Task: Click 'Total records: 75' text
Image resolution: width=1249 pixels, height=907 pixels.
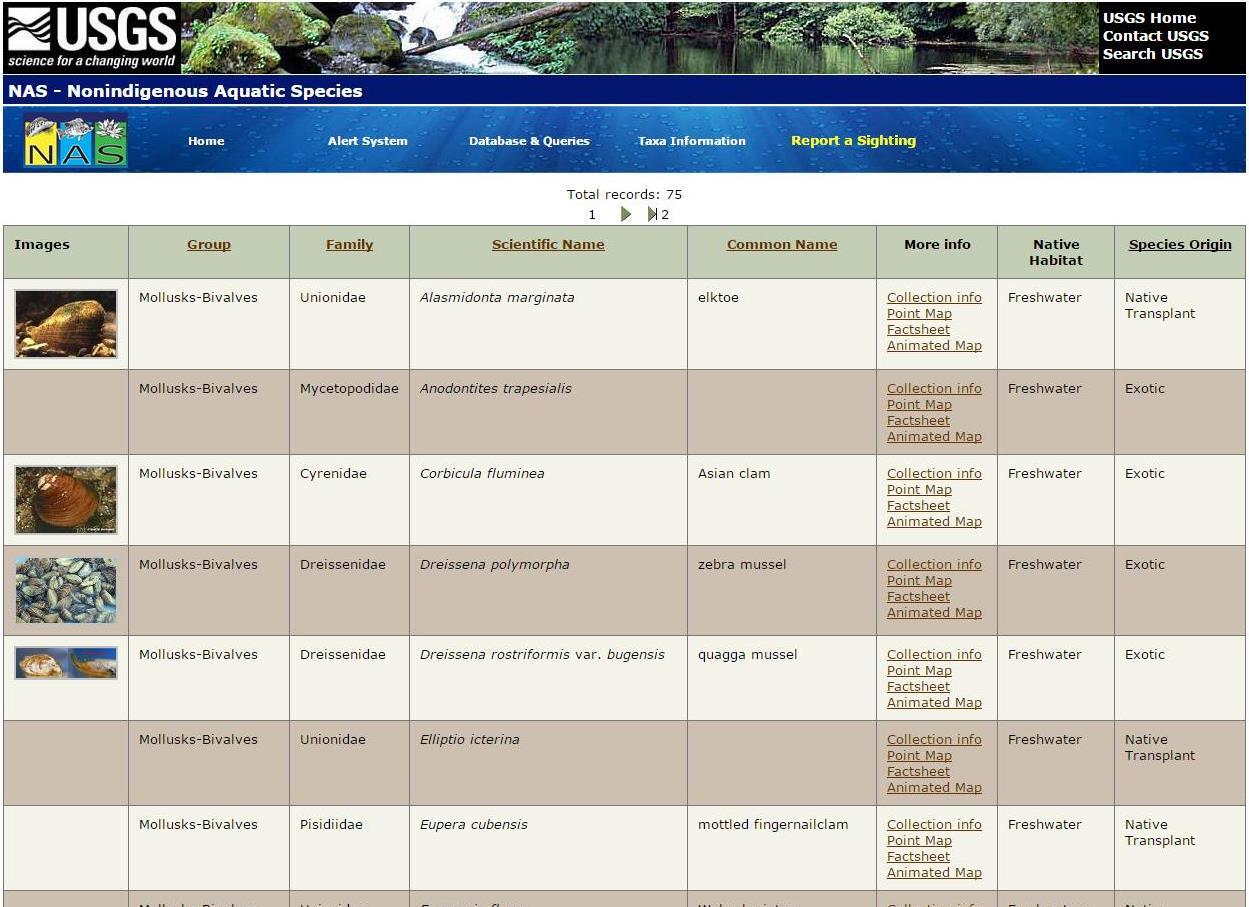Action: (624, 194)
